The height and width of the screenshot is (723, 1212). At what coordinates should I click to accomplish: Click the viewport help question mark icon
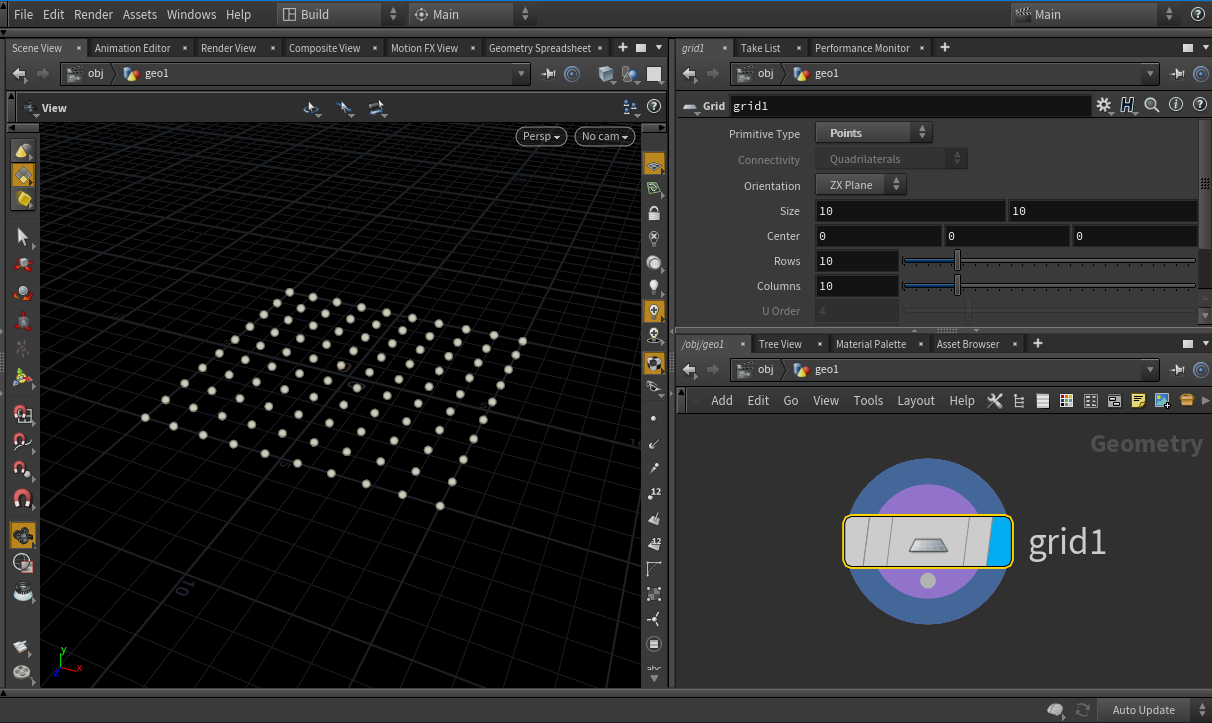pyautogui.click(x=654, y=107)
